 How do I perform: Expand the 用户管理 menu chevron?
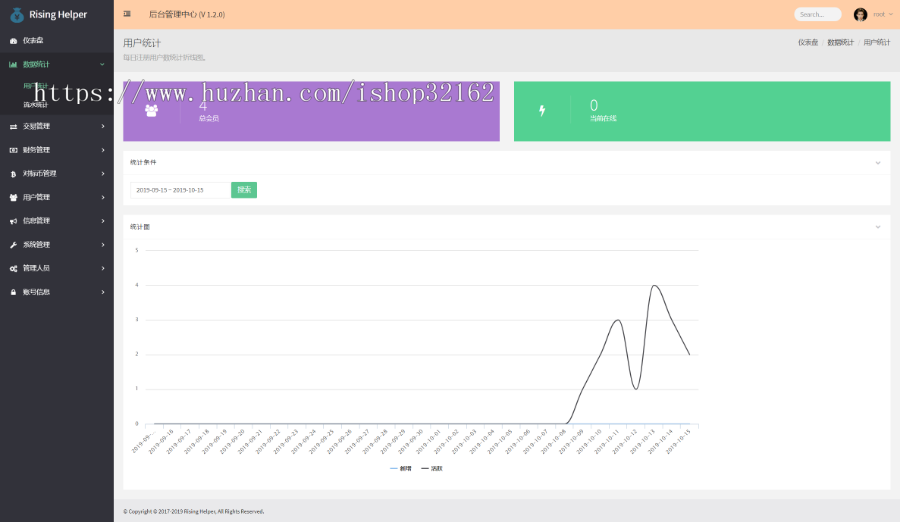click(103, 198)
